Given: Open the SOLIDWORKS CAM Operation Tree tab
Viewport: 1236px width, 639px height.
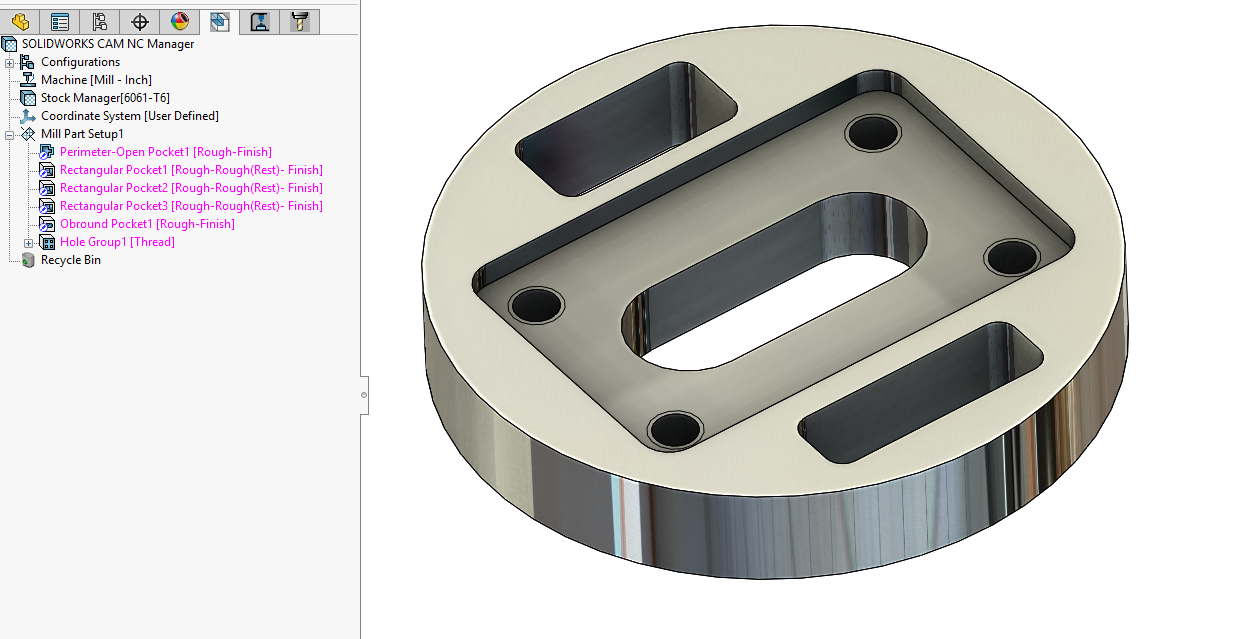Looking at the screenshot, I should tap(260, 21).
